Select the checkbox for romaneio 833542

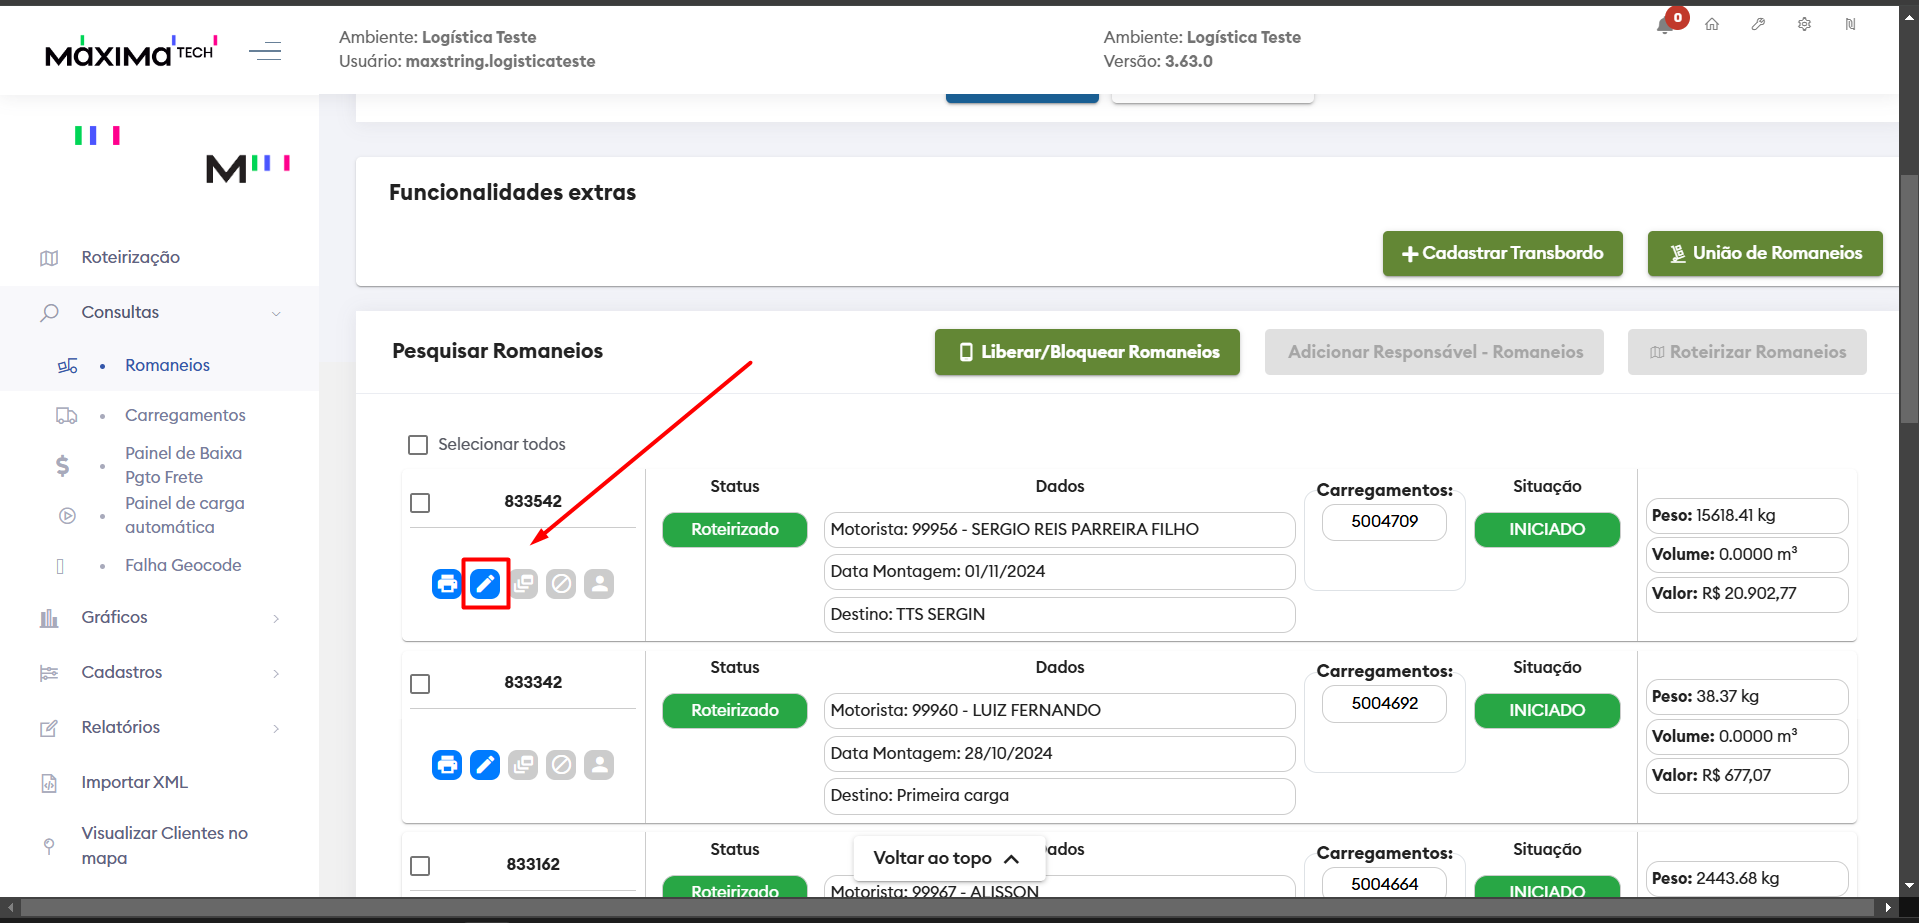click(420, 502)
